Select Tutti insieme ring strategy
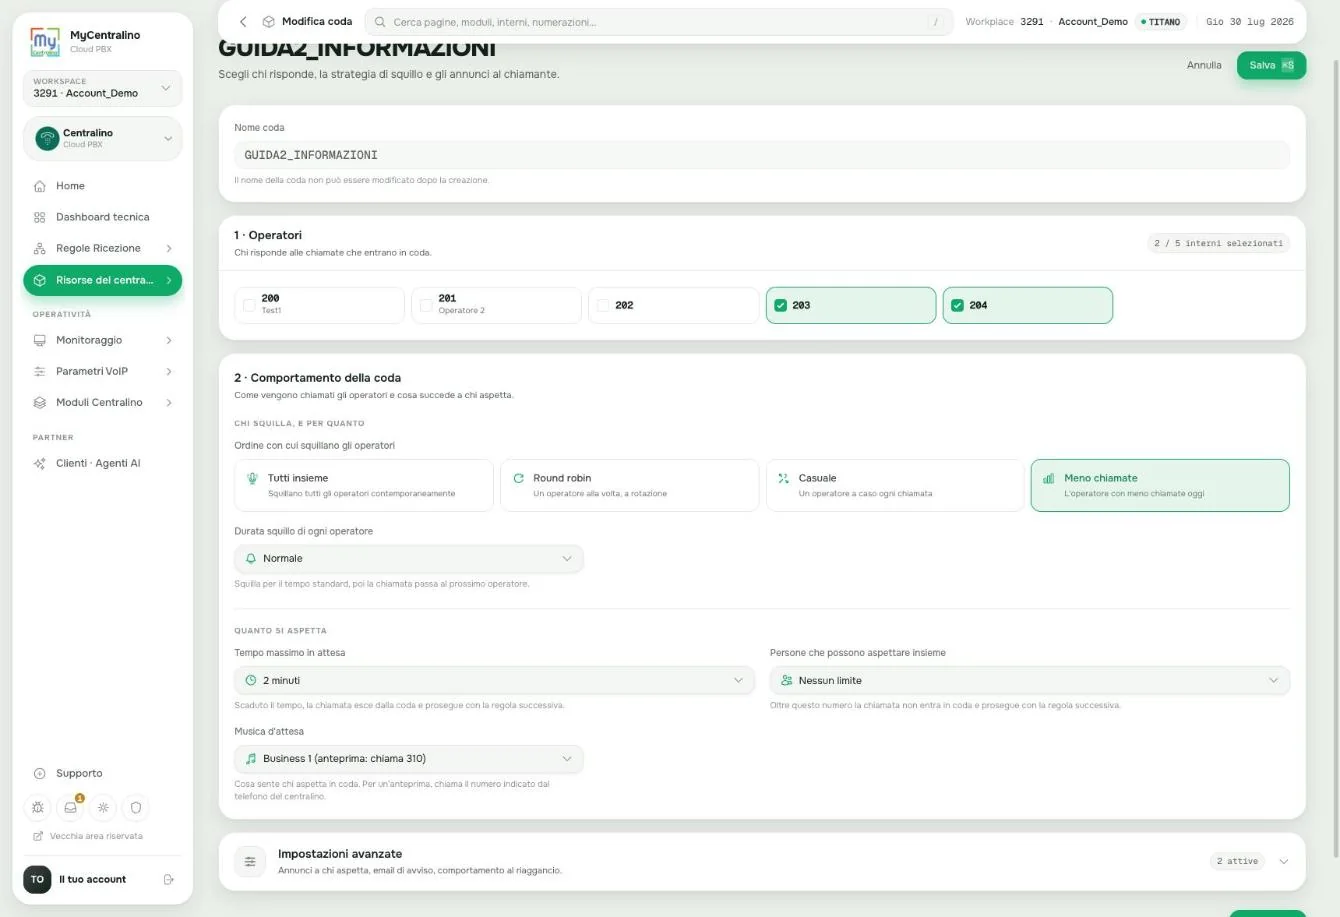The image size is (1340, 917). click(364, 485)
